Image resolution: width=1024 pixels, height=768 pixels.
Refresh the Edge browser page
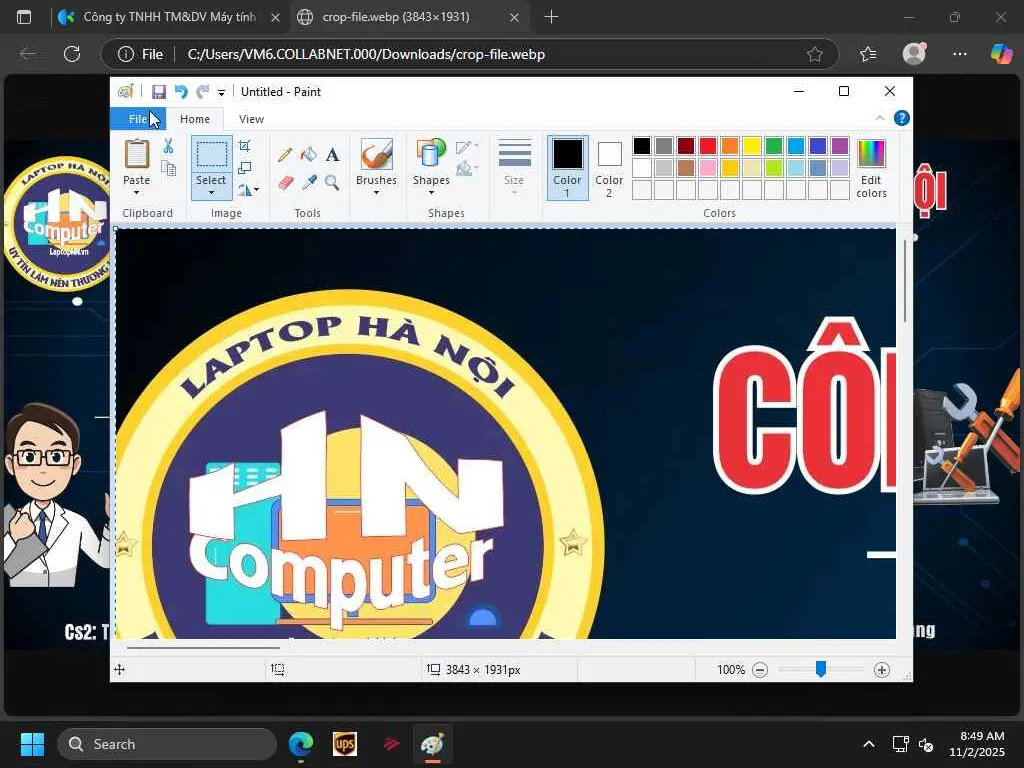tap(72, 54)
